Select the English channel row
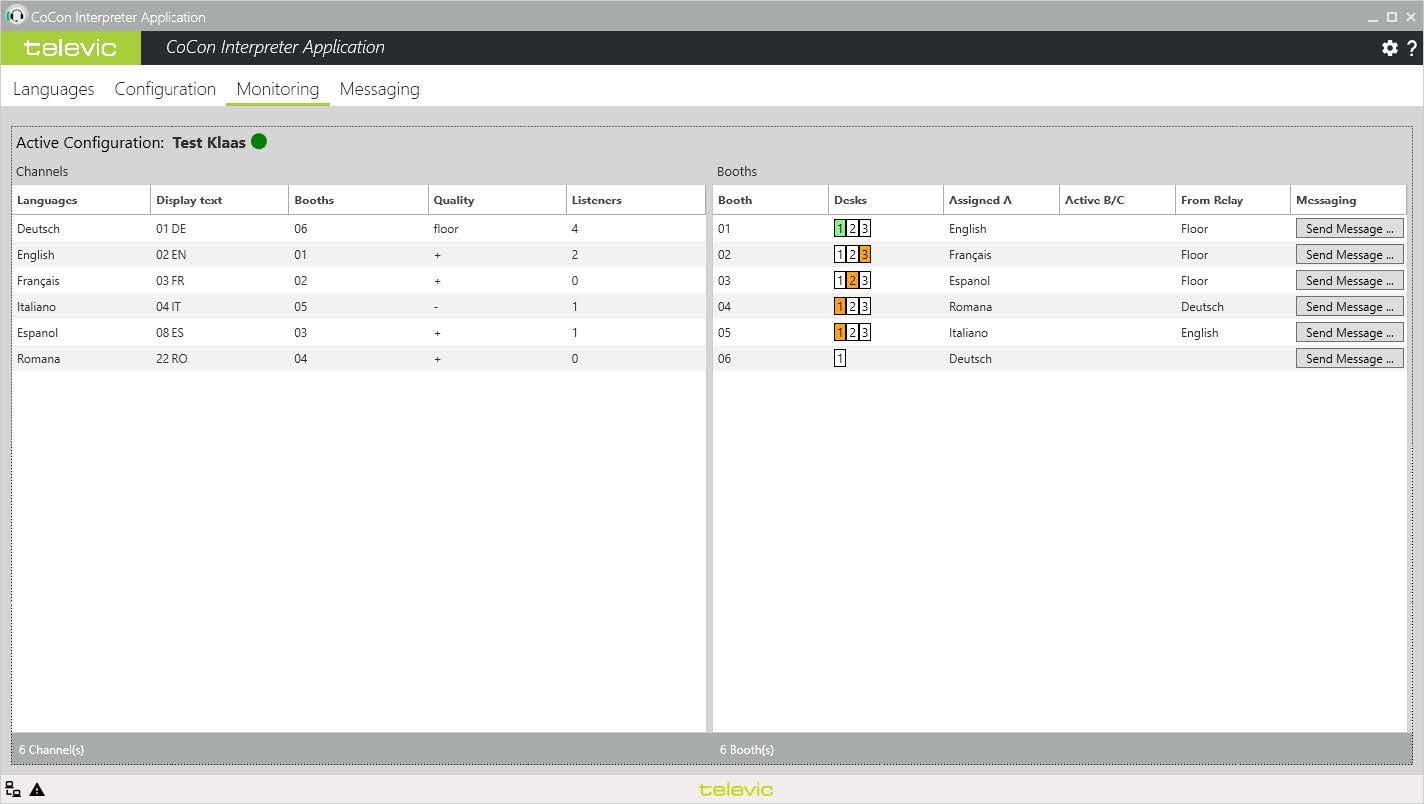This screenshot has height=804, width=1424. 359,255
